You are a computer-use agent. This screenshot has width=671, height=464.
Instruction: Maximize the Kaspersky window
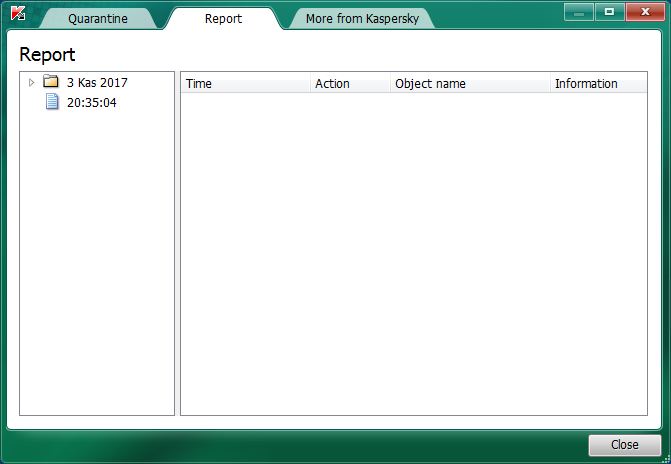[x=609, y=12]
